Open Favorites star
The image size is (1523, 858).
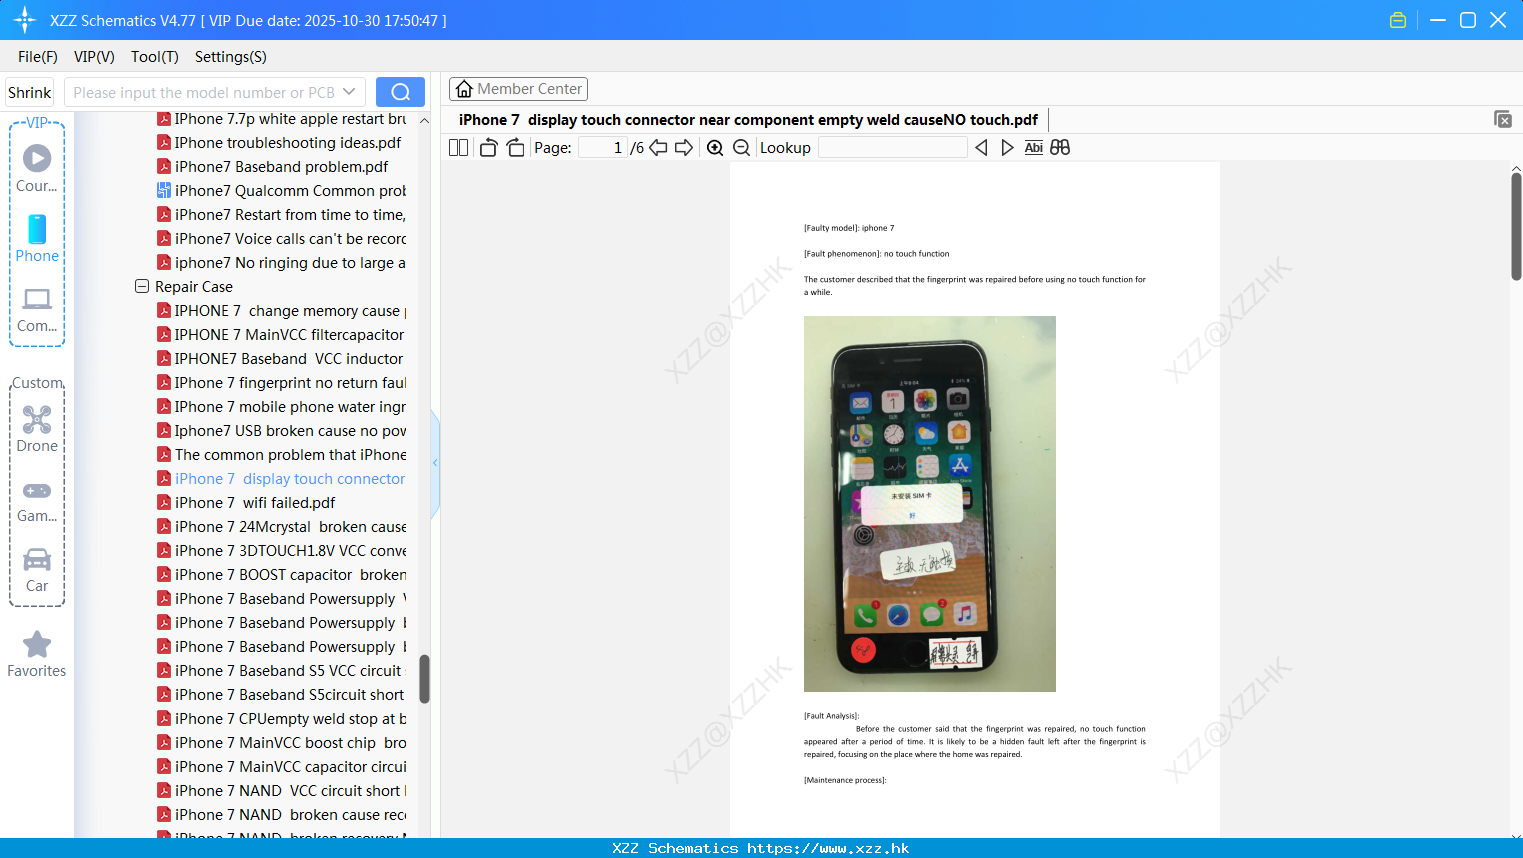point(37,655)
